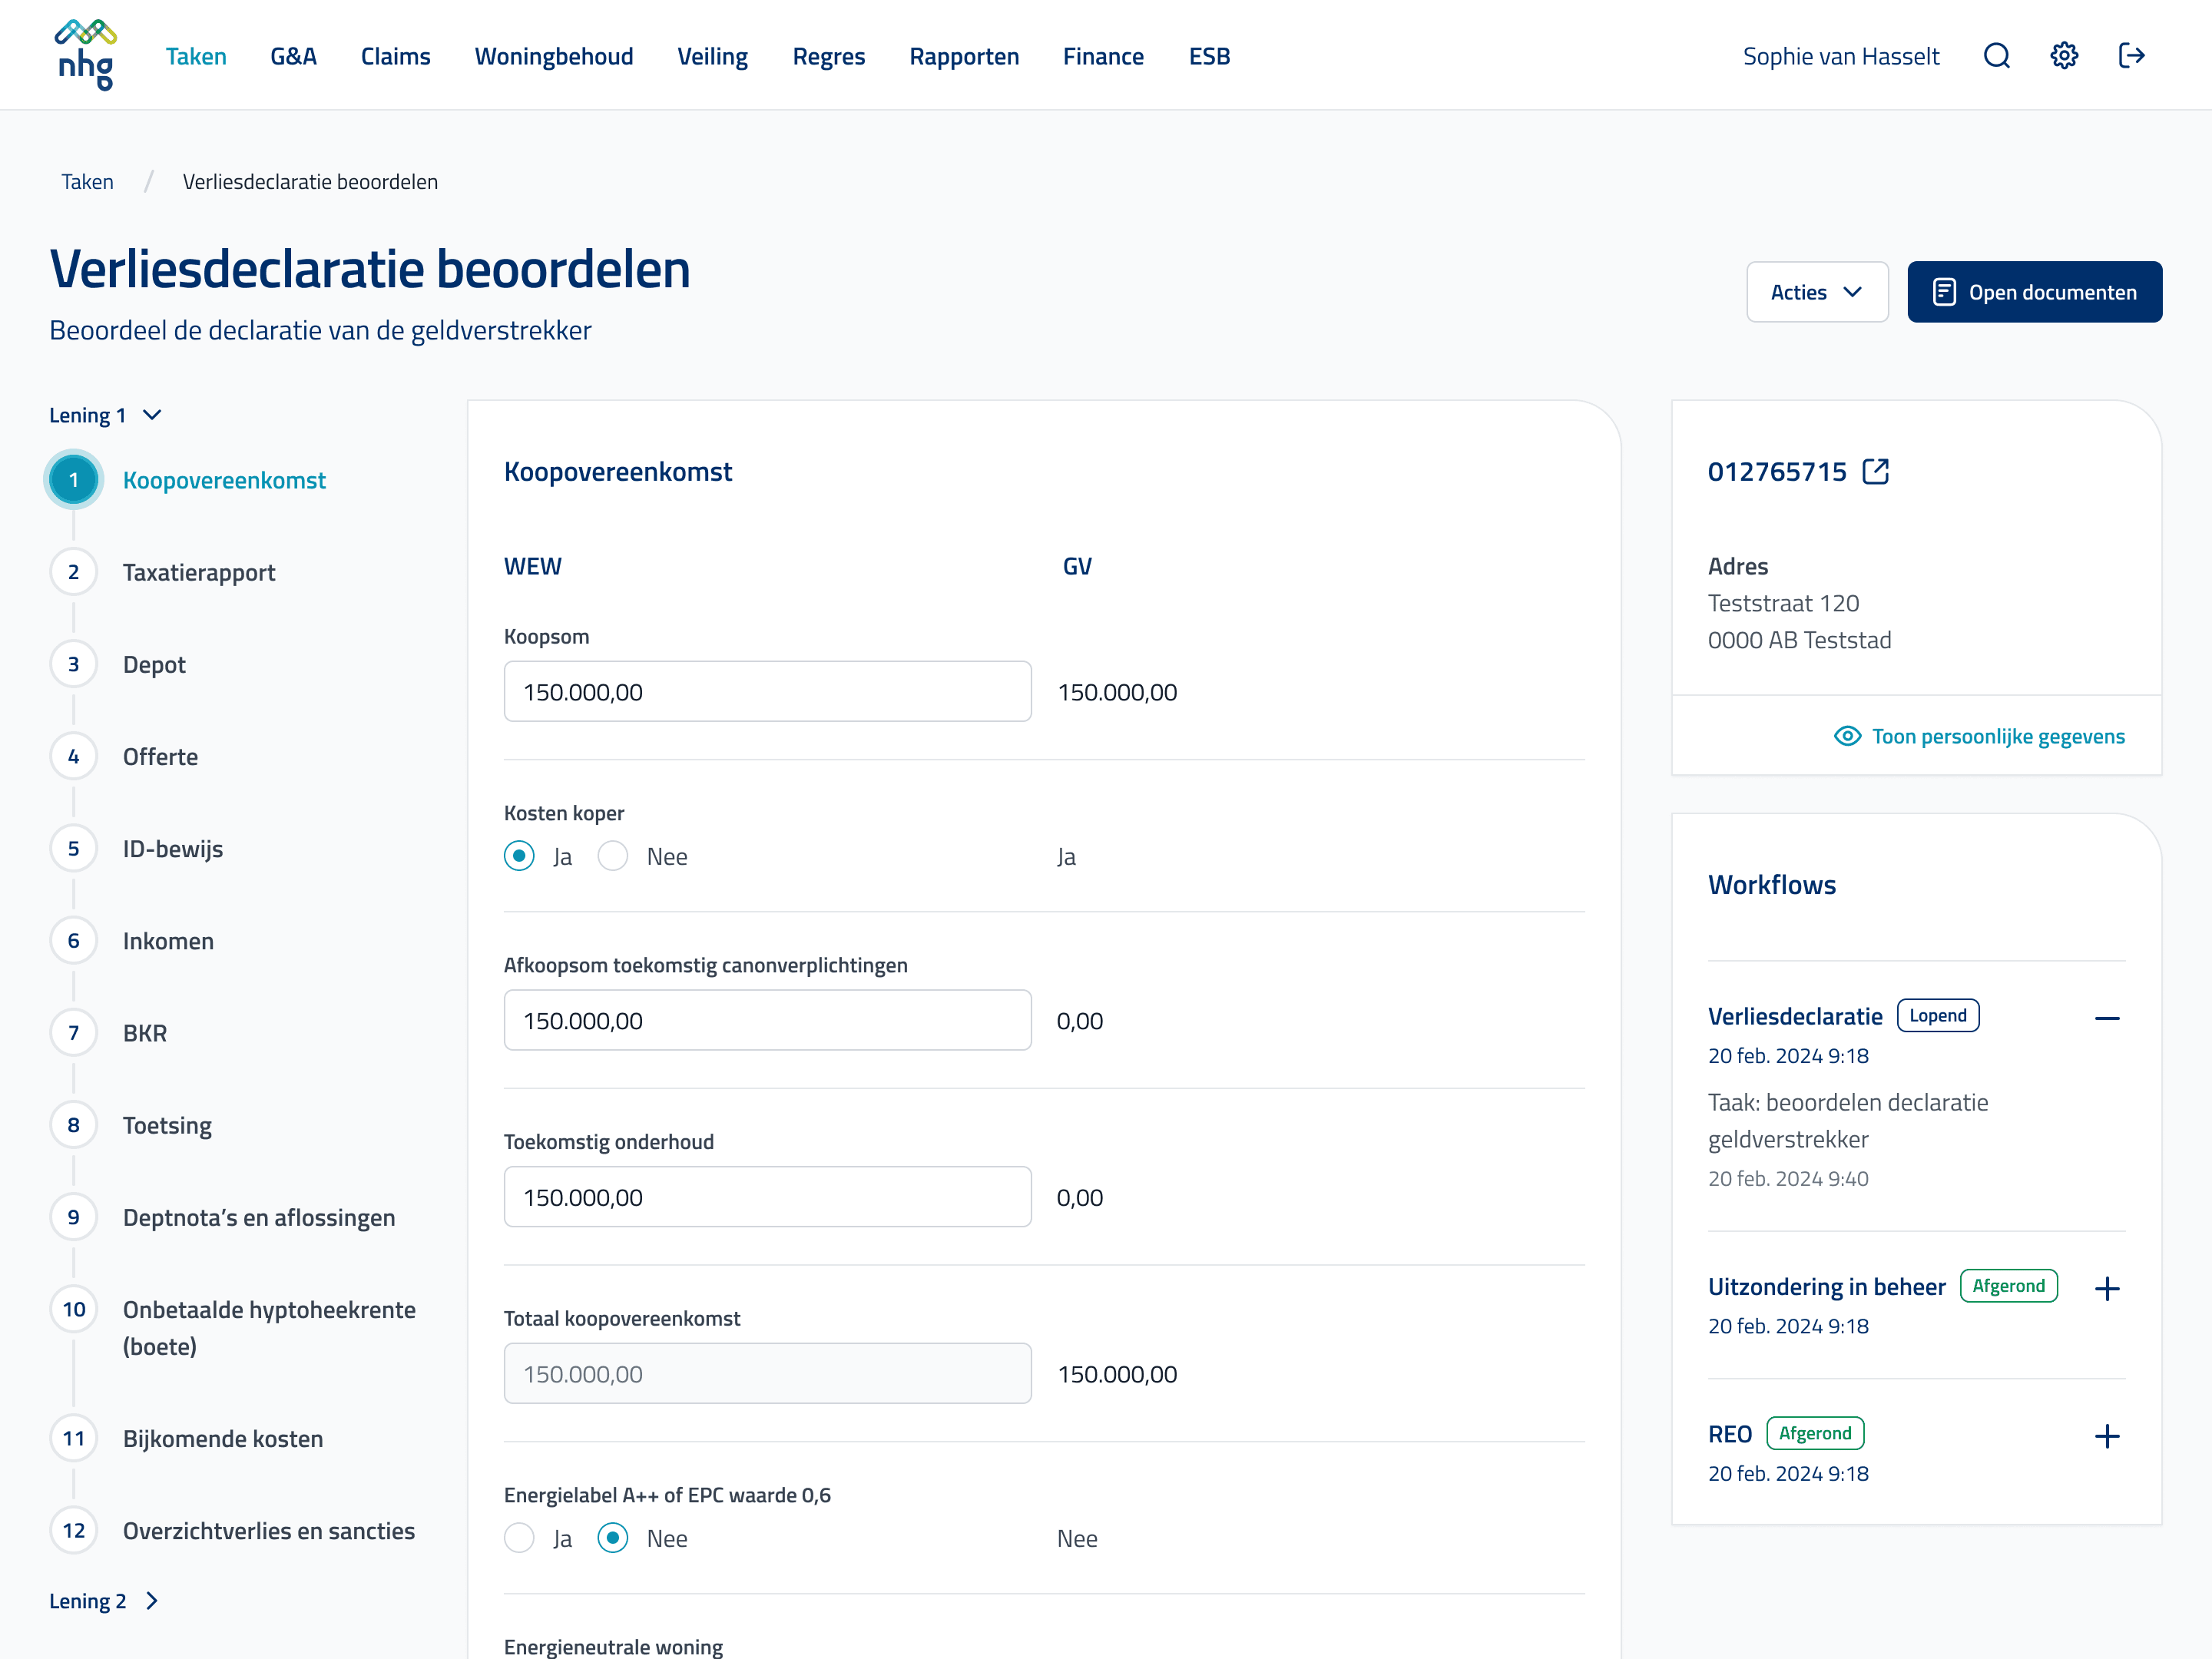Image resolution: width=2212 pixels, height=1659 pixels.
Task: Open the search icon in header
Action: tap(1996, 56)
